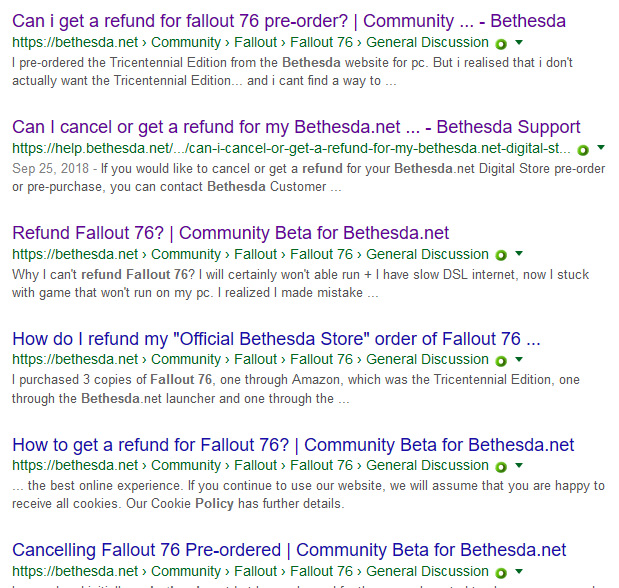The image size is (619, 588).
Task: Open 'Can i get a refund for fallout 76 pre-order?' link
Action: [289, 21]
